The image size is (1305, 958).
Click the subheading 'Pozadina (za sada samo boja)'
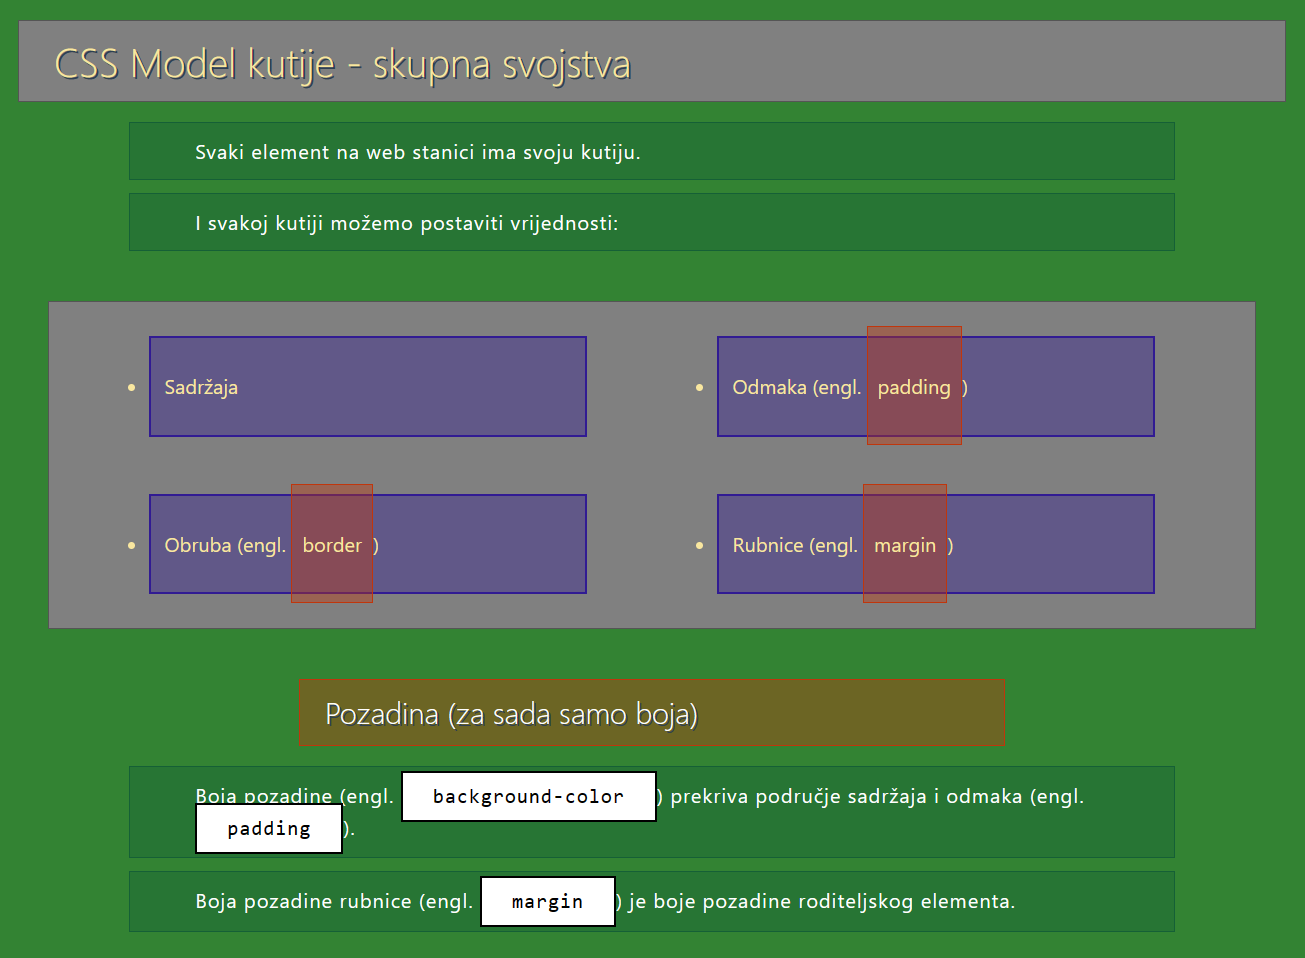[652, 713]
